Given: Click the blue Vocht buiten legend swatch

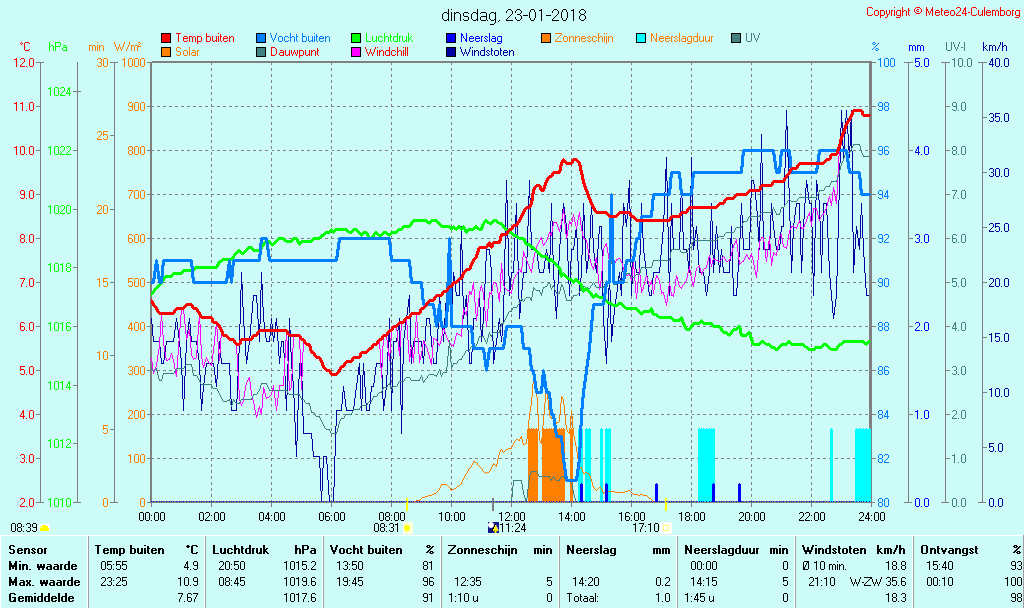Looking at the screenshot, I should tap(261, 38).
